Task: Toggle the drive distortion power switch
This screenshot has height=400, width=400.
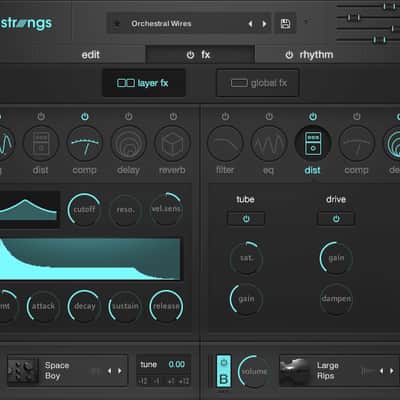Action: pyautogui.click(x=336, y=219)
